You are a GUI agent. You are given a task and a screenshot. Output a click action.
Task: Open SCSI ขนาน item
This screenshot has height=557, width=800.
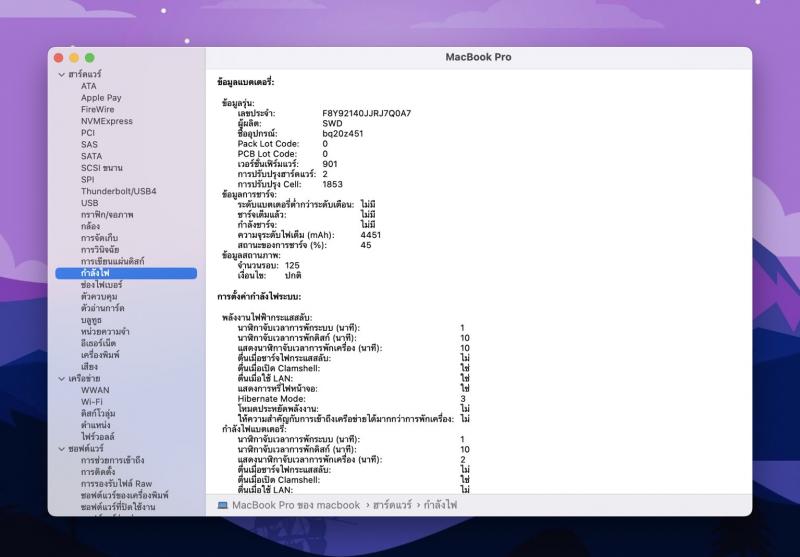click(x=102, y=168)
